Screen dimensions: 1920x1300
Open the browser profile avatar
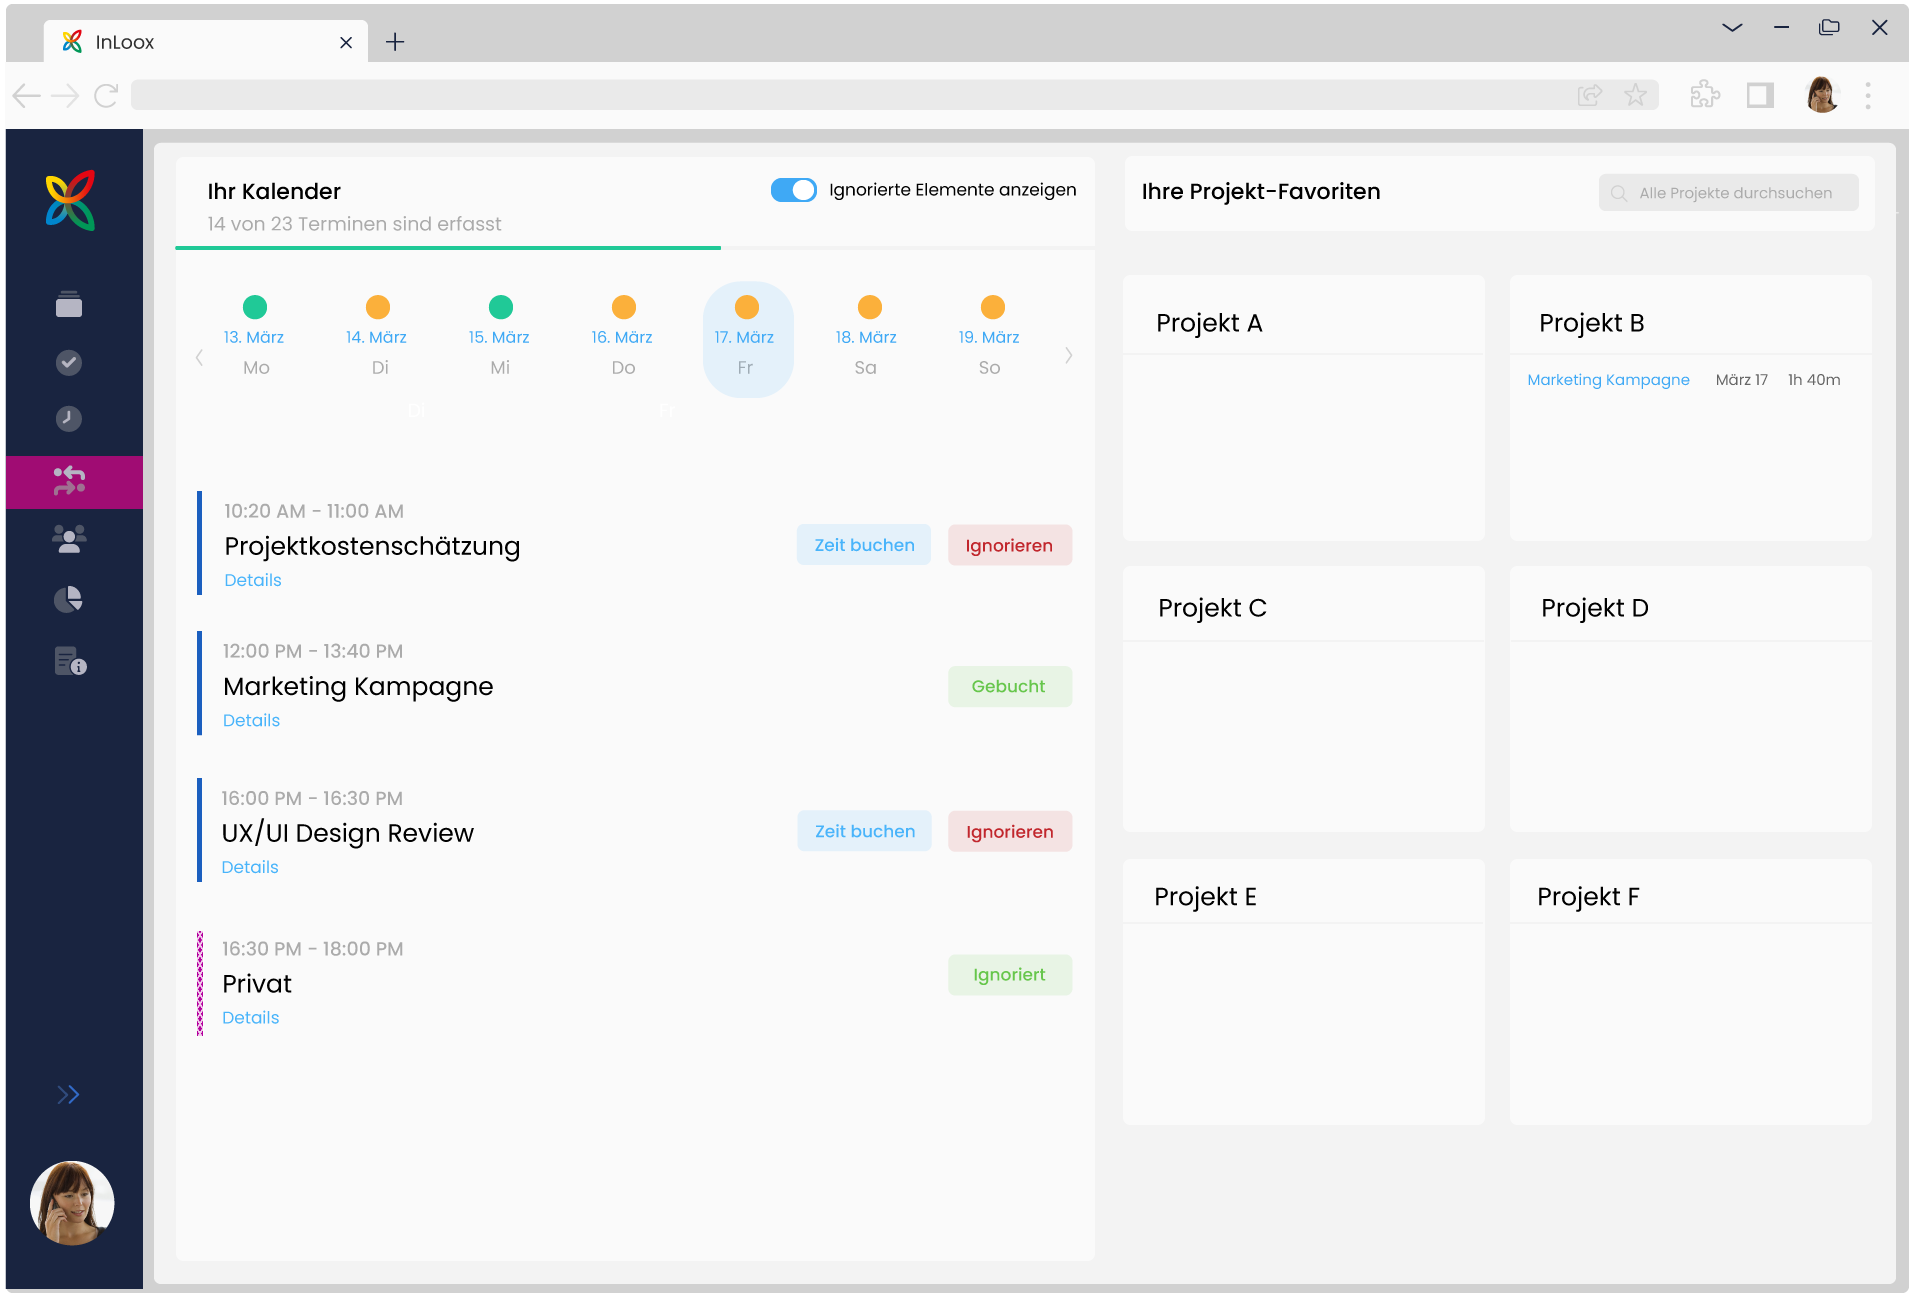1822,95
